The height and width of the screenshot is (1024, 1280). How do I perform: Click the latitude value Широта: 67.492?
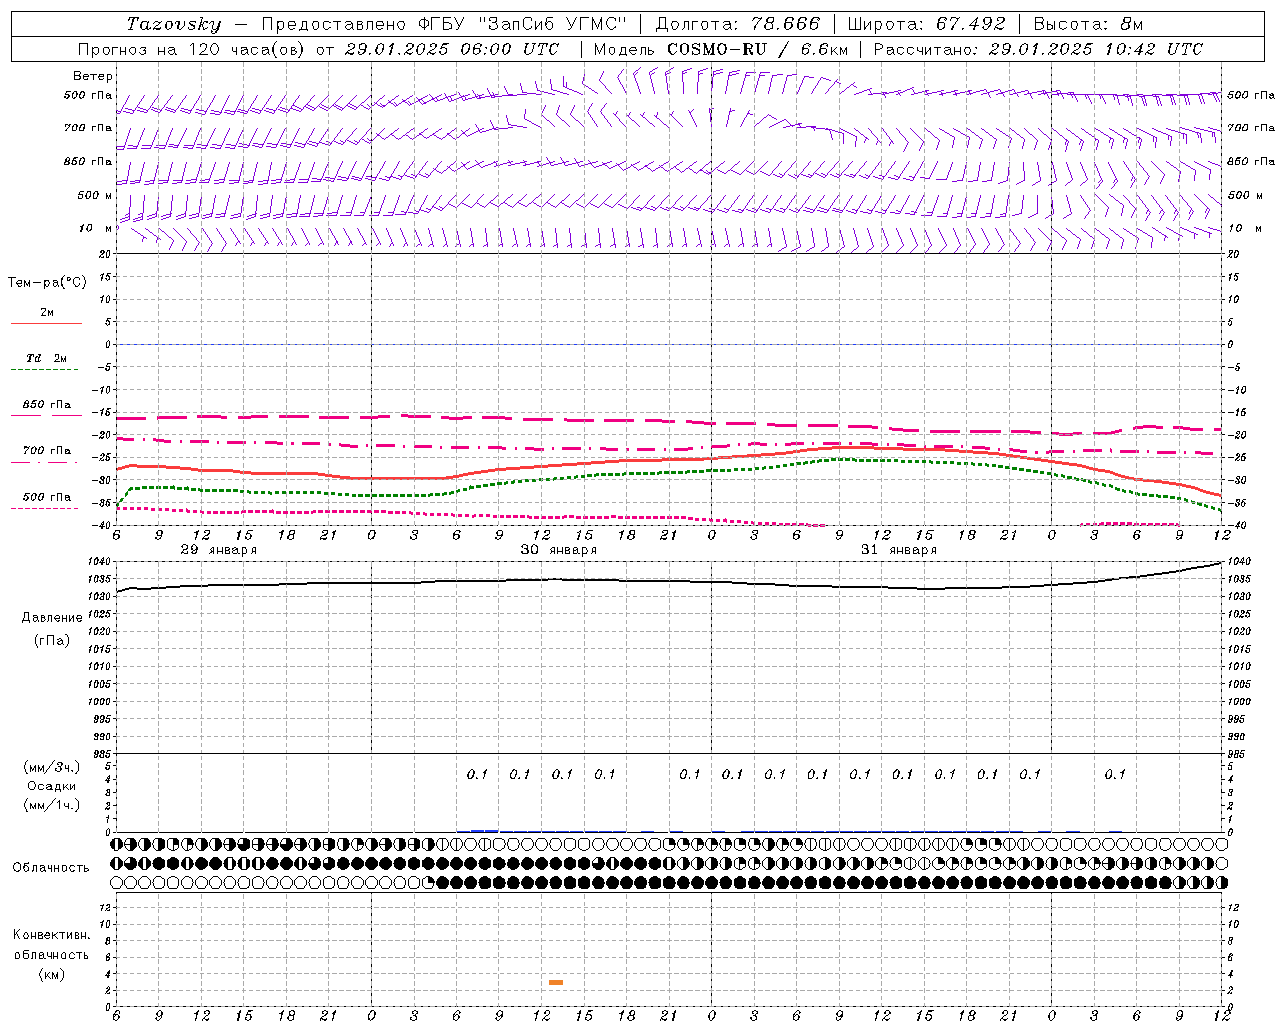[926, 24]
